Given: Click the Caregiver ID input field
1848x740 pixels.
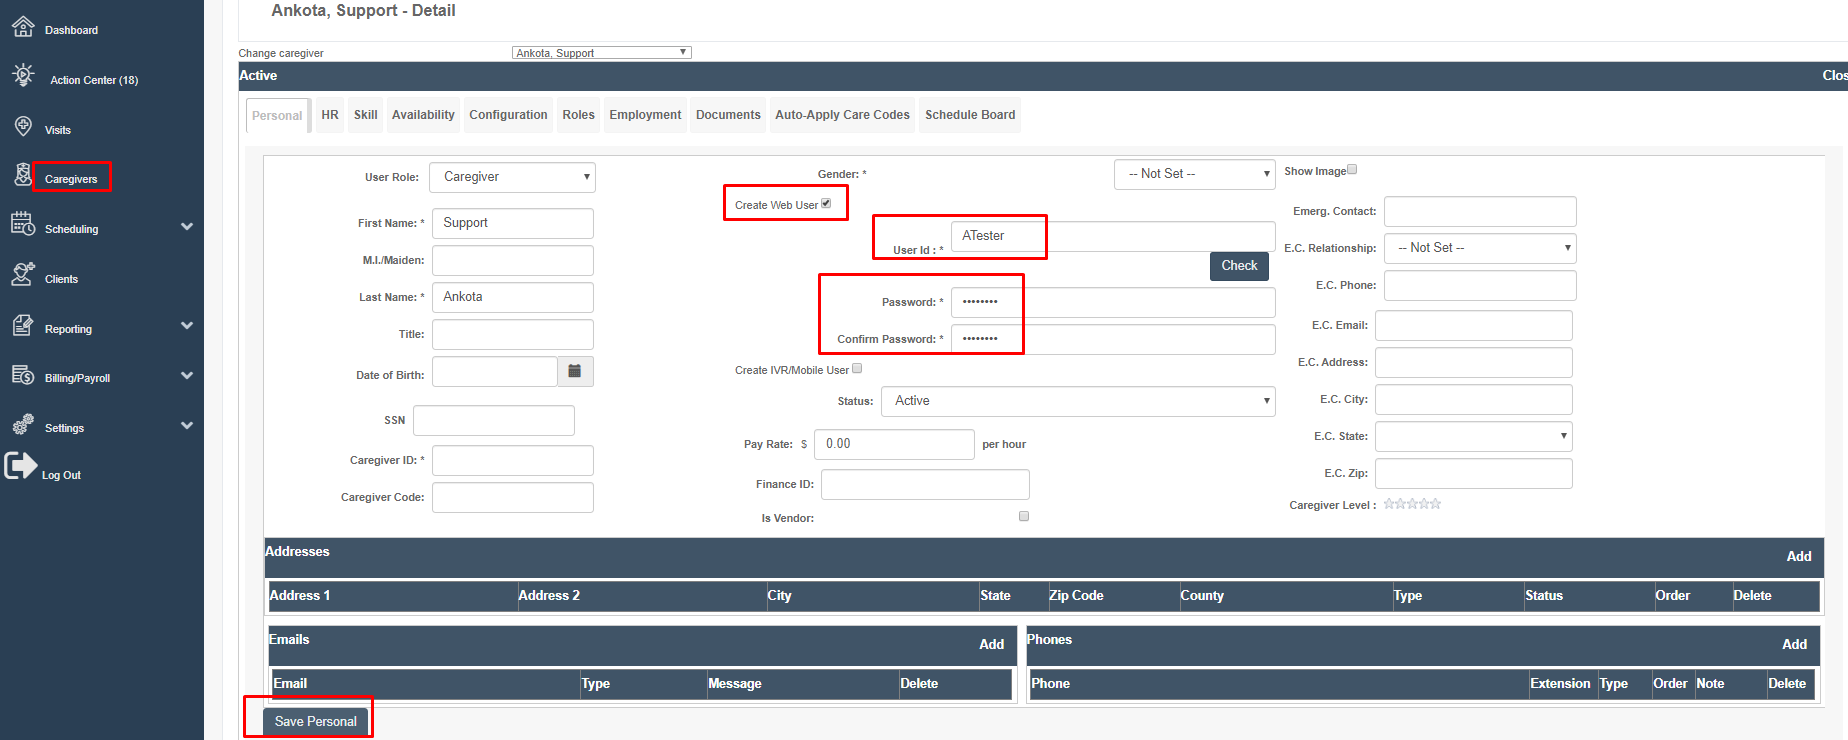Looking at the screenshot, I should click(513, 460).
